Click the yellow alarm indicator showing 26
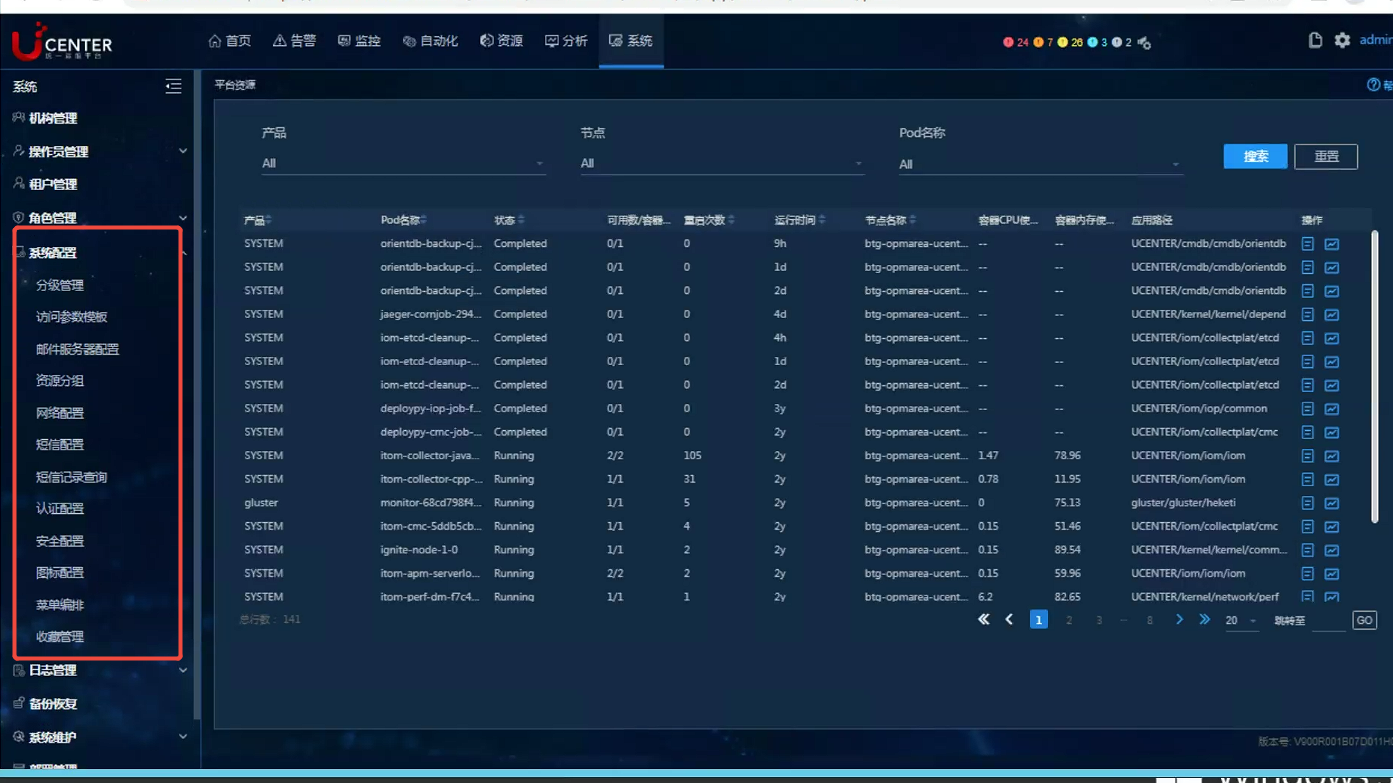The width and height of the screenshot is (1393, 783). (x=1070, y=42)
